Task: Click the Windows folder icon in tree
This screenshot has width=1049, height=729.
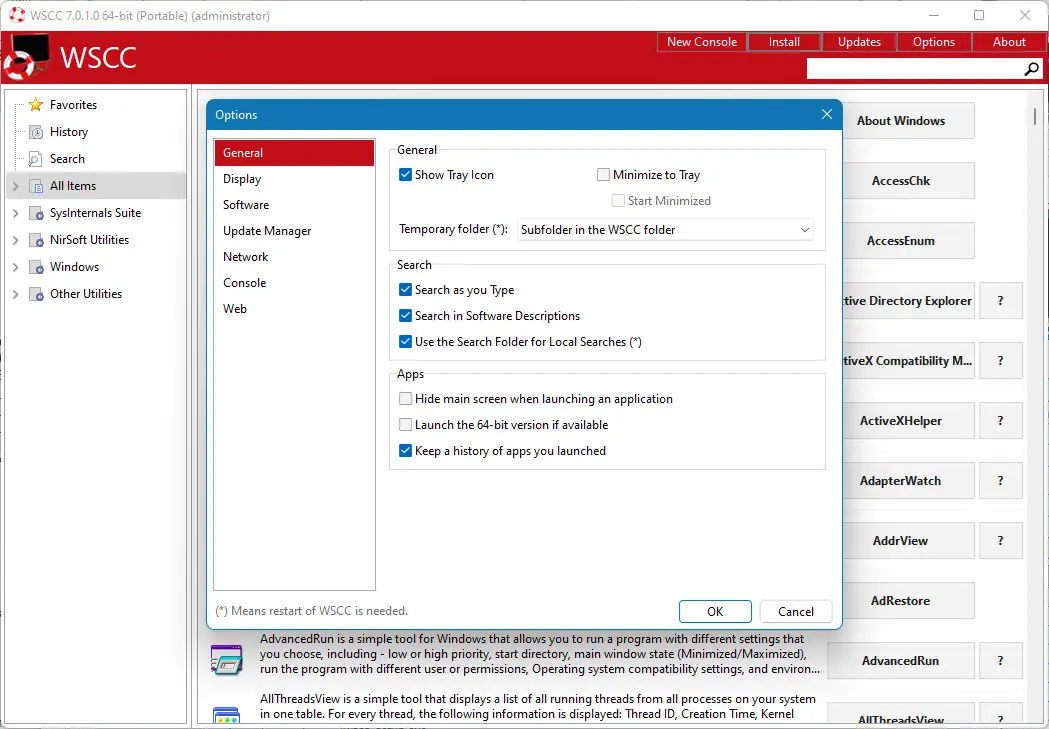Action: click(x=36, y=267)
